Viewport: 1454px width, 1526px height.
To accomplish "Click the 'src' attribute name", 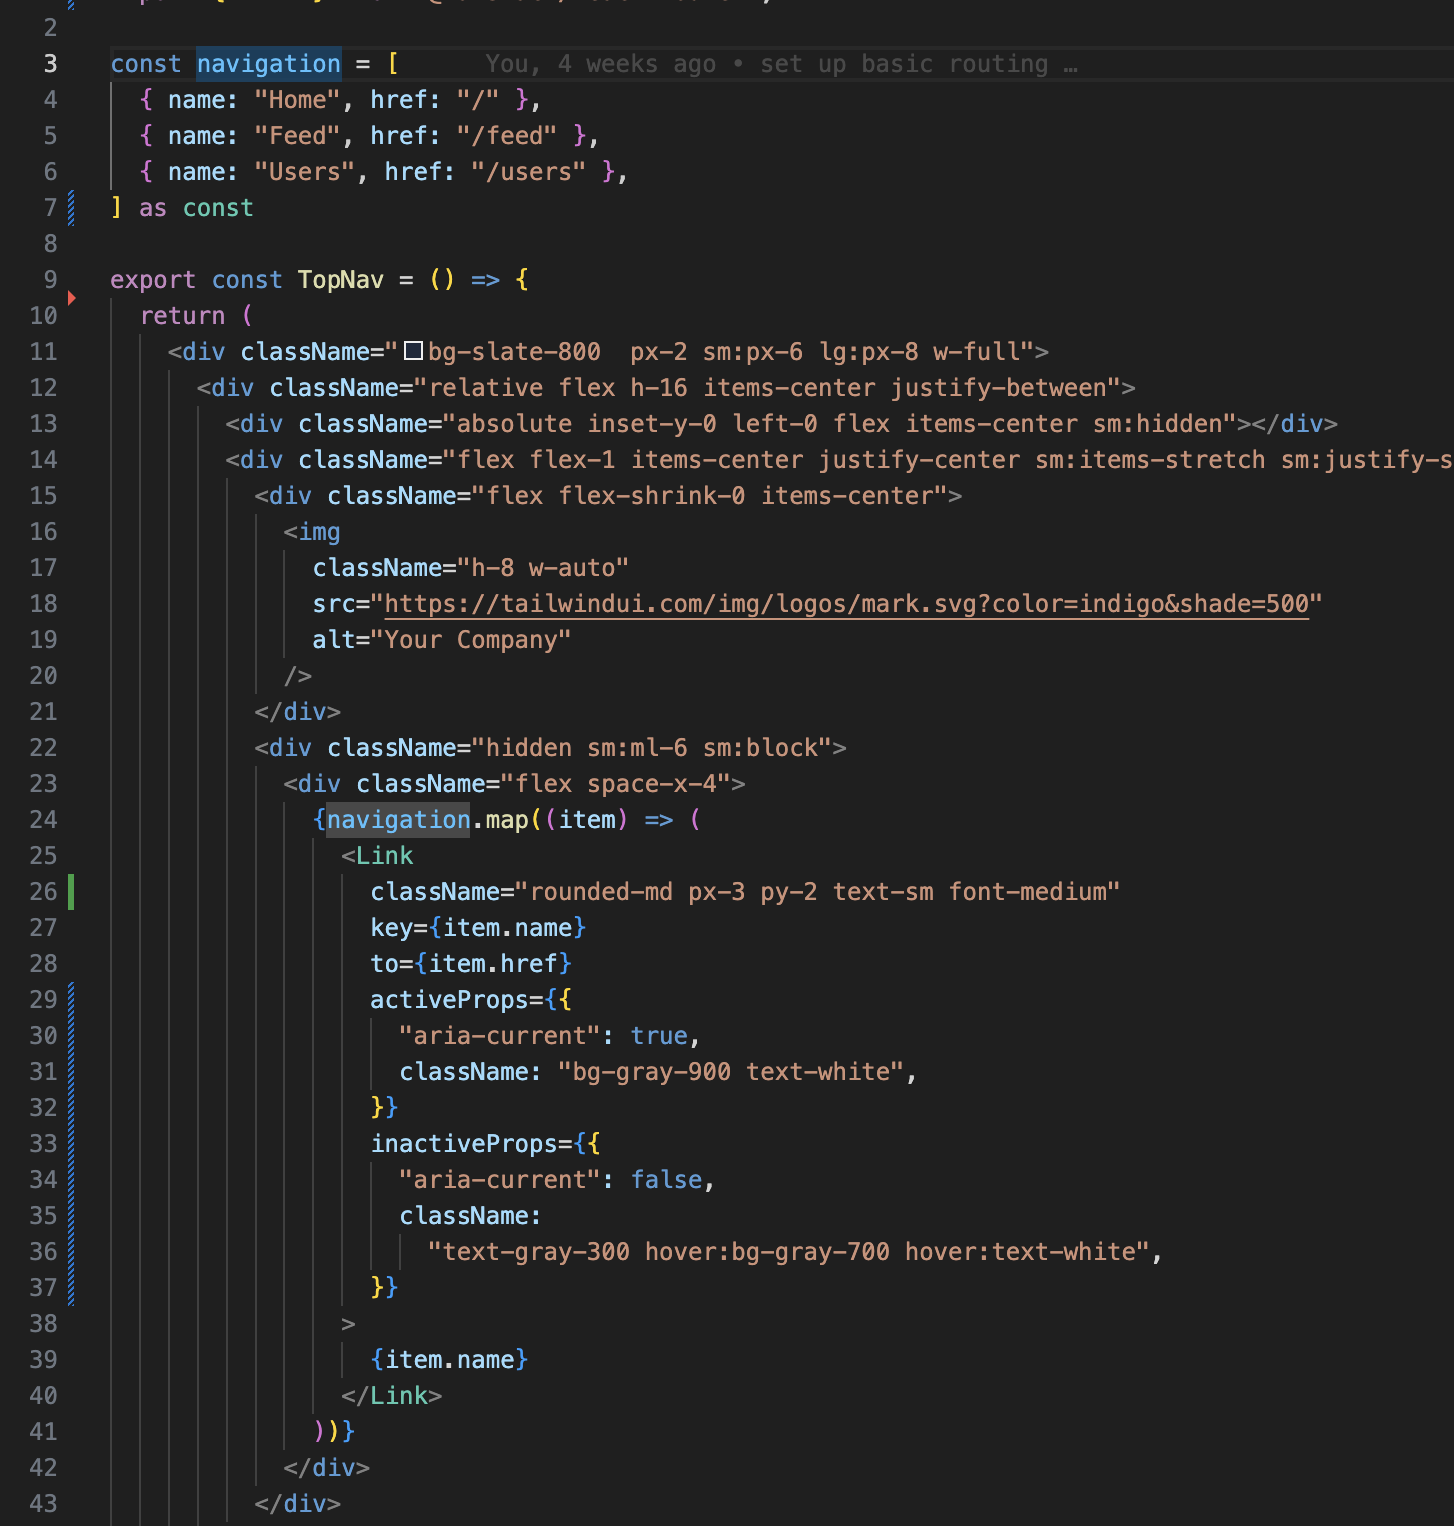I will (334, 604).
